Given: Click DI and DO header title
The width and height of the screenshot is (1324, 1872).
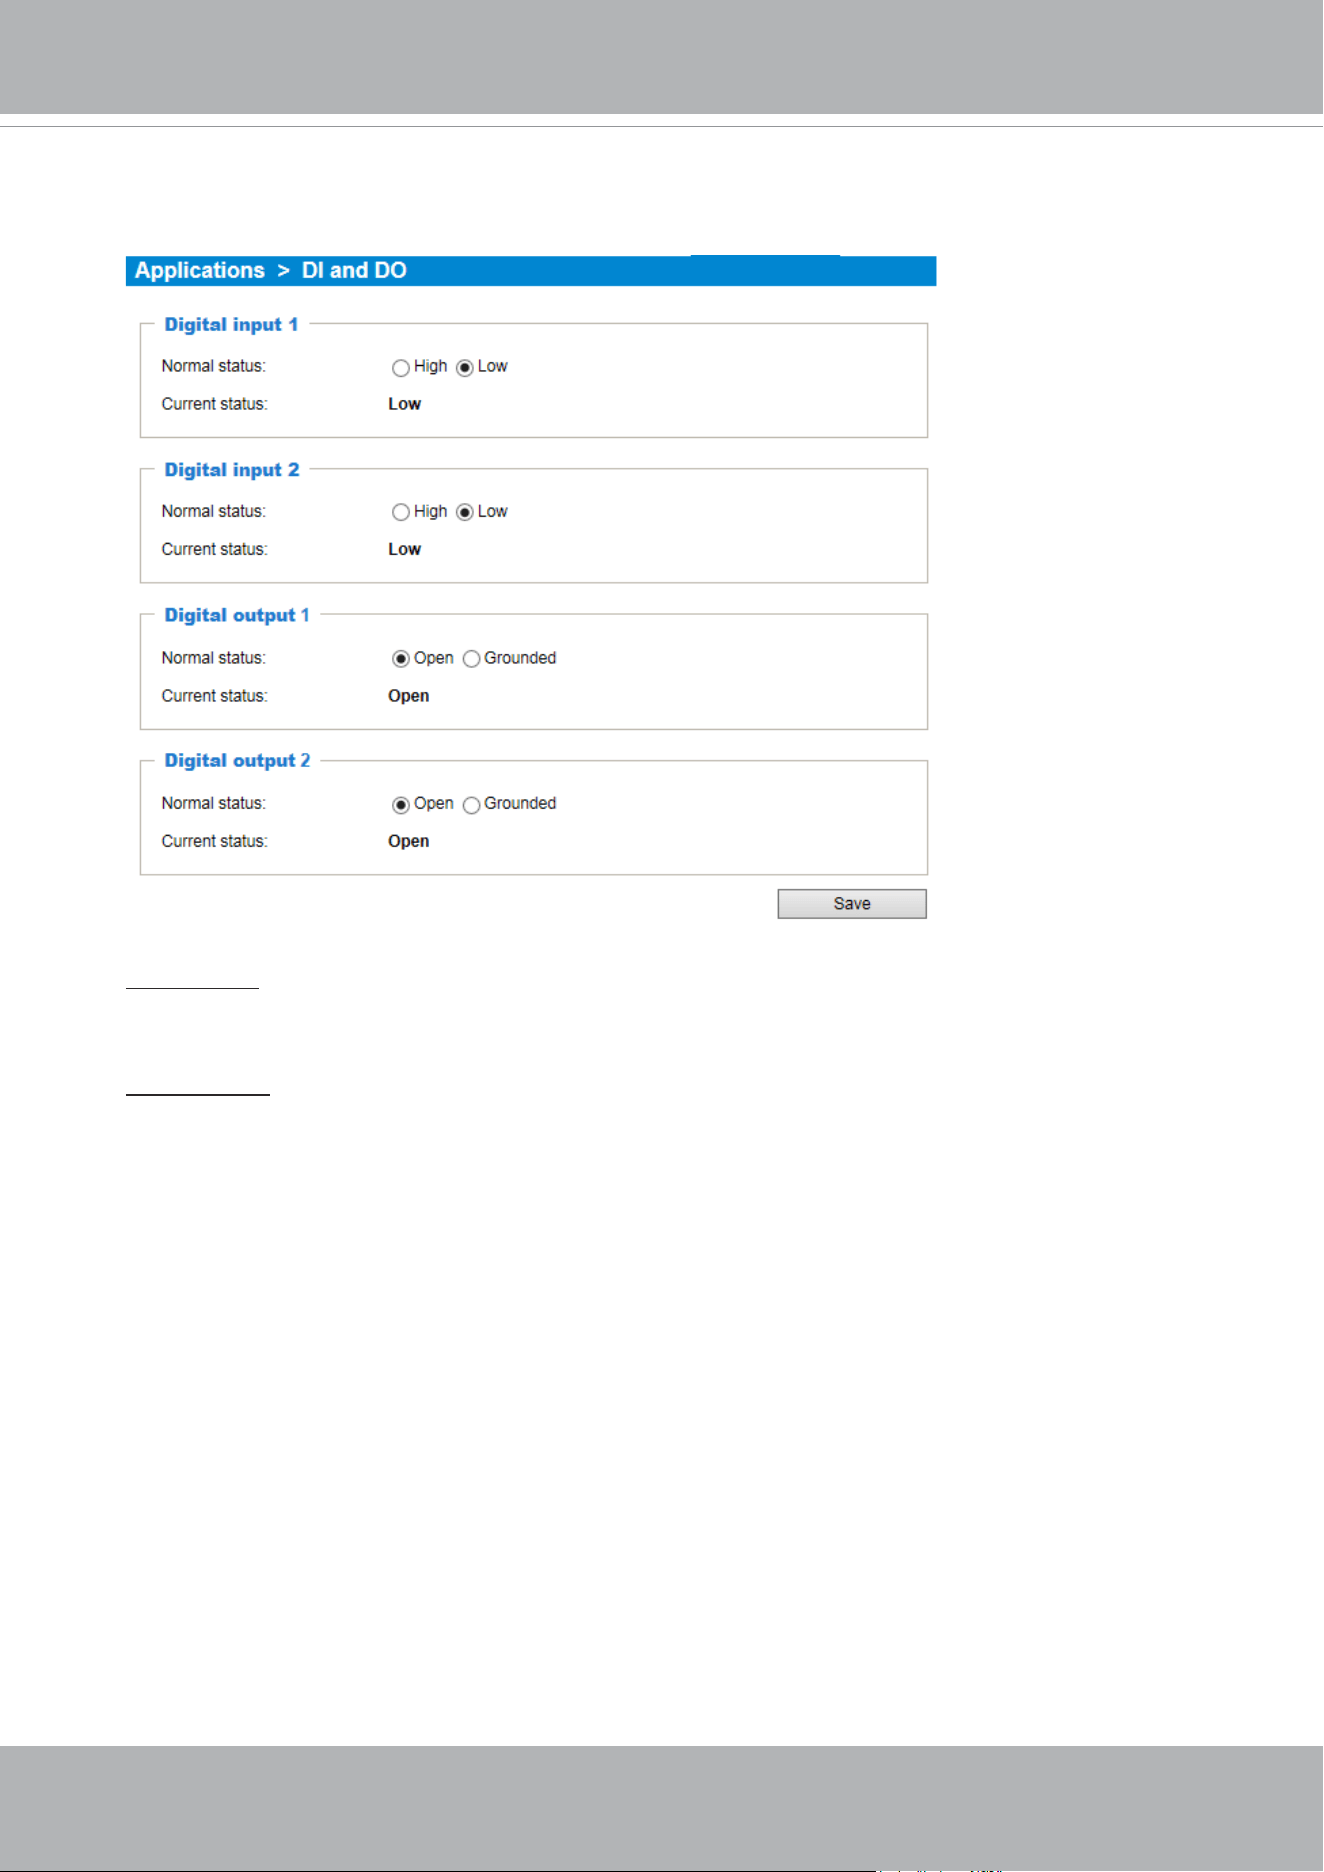Looking at the screenshot, I should pyautogui.click(x=354, y=271).
